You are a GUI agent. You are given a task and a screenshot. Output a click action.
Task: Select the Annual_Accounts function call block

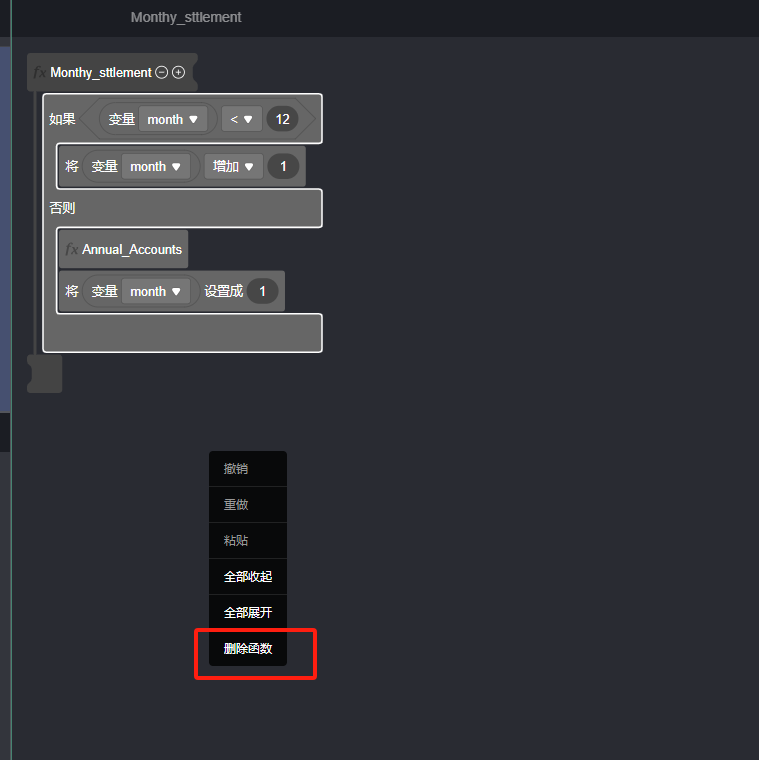click(124, 249)
